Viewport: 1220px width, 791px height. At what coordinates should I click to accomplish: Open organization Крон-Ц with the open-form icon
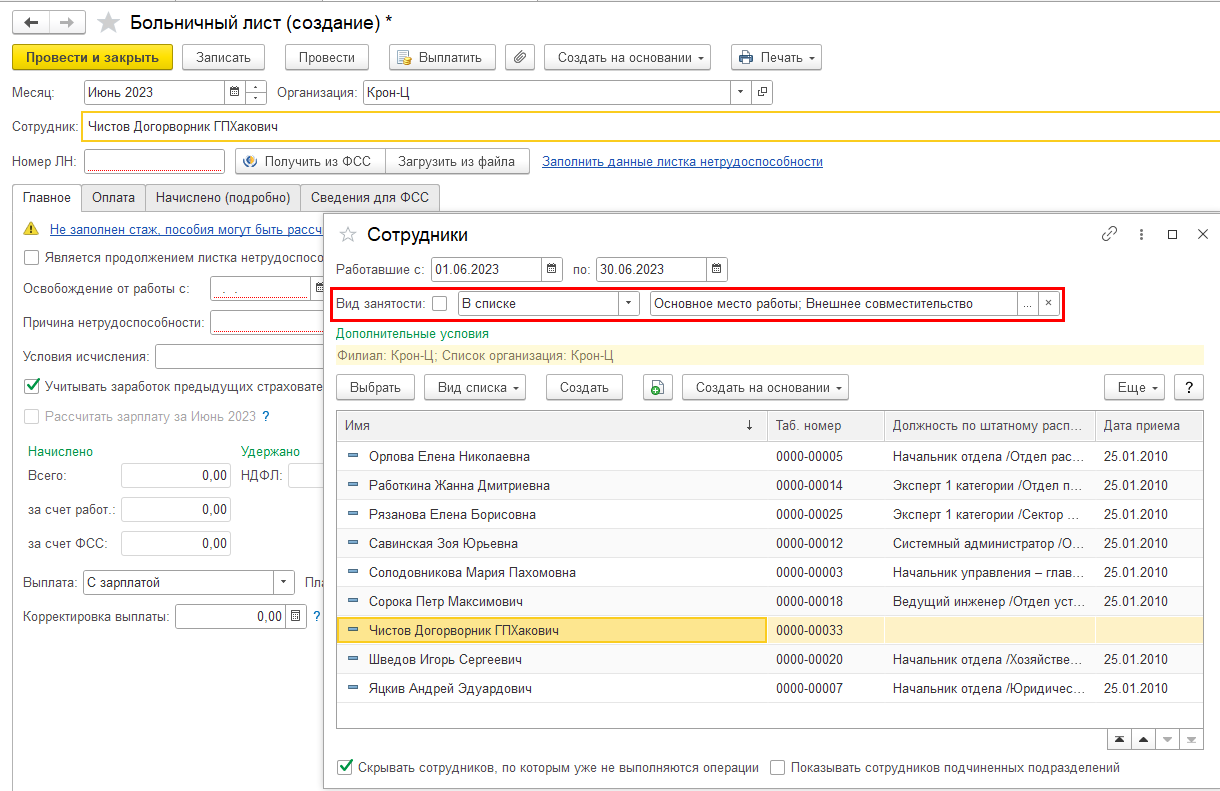click(762, 92)
